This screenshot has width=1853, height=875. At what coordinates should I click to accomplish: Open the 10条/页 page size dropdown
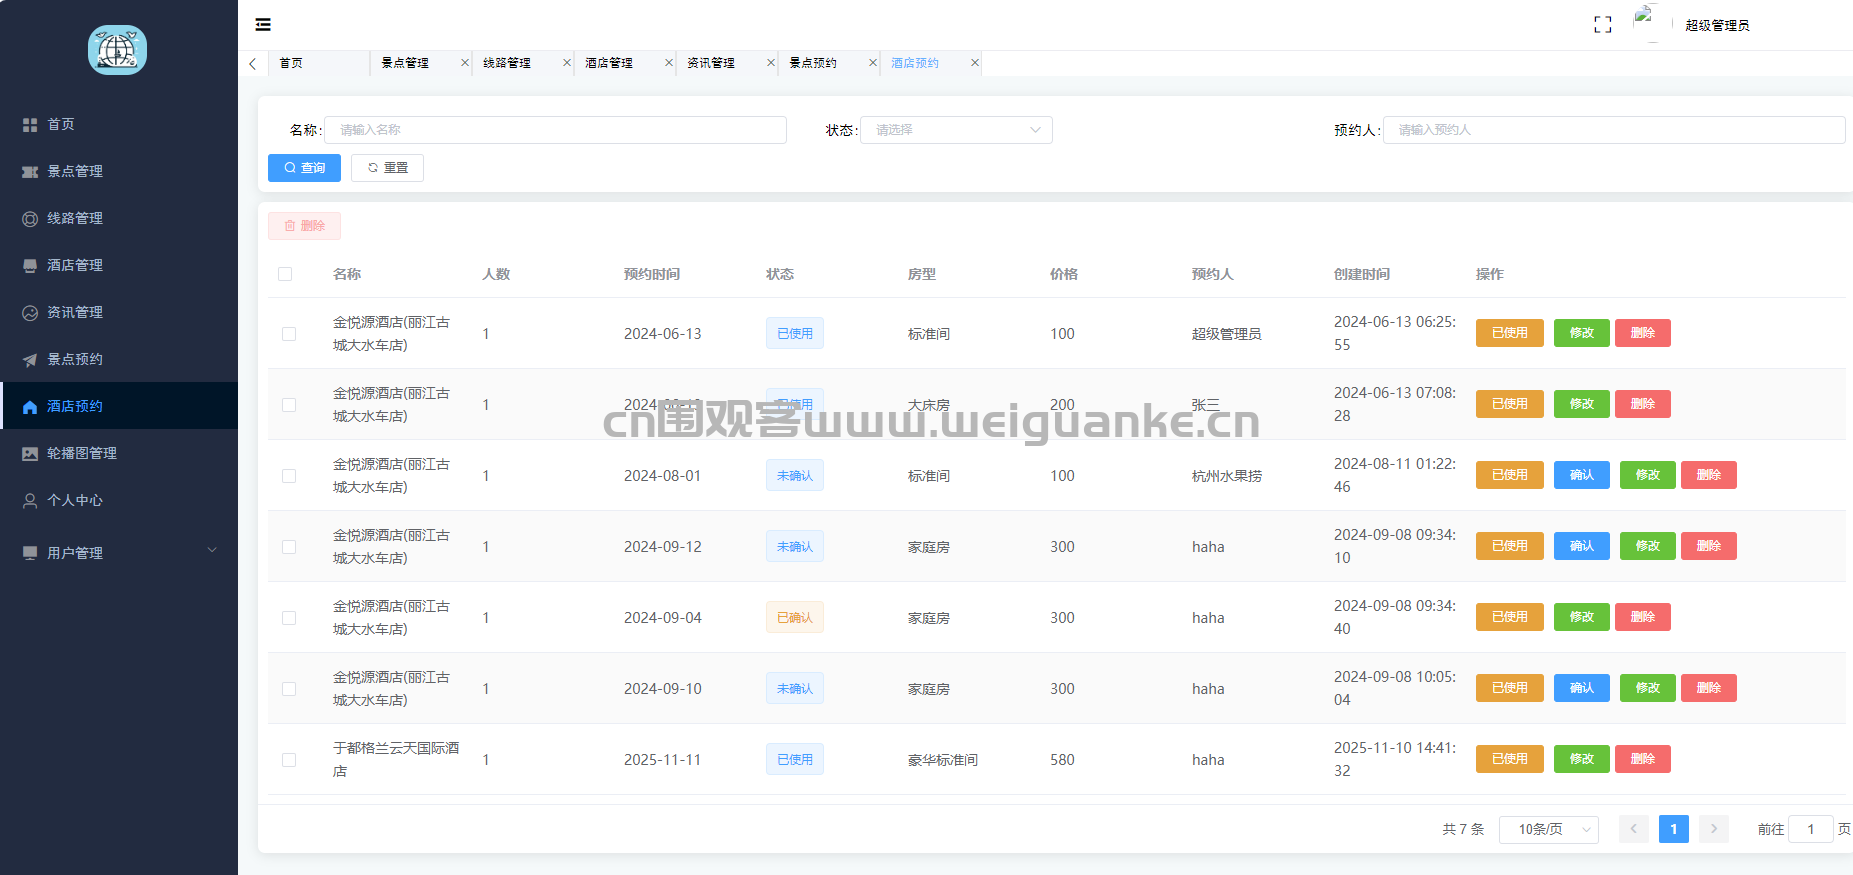(x=1548, y=829)
